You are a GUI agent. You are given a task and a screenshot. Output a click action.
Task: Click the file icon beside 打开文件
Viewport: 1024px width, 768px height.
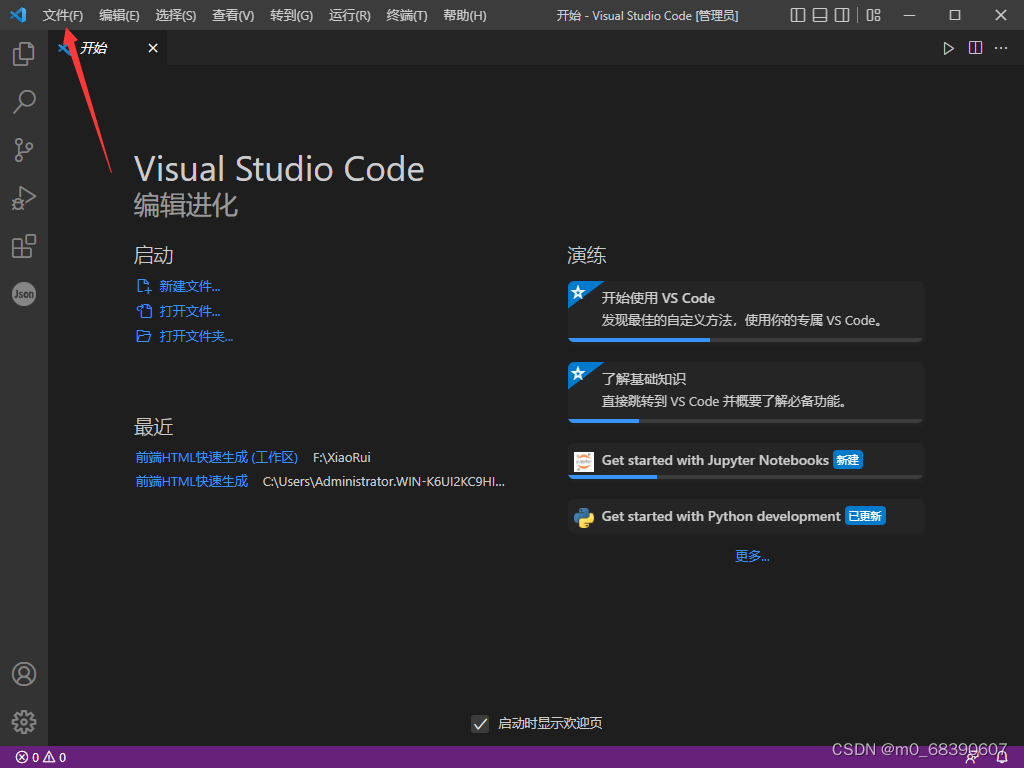(144, 311)
